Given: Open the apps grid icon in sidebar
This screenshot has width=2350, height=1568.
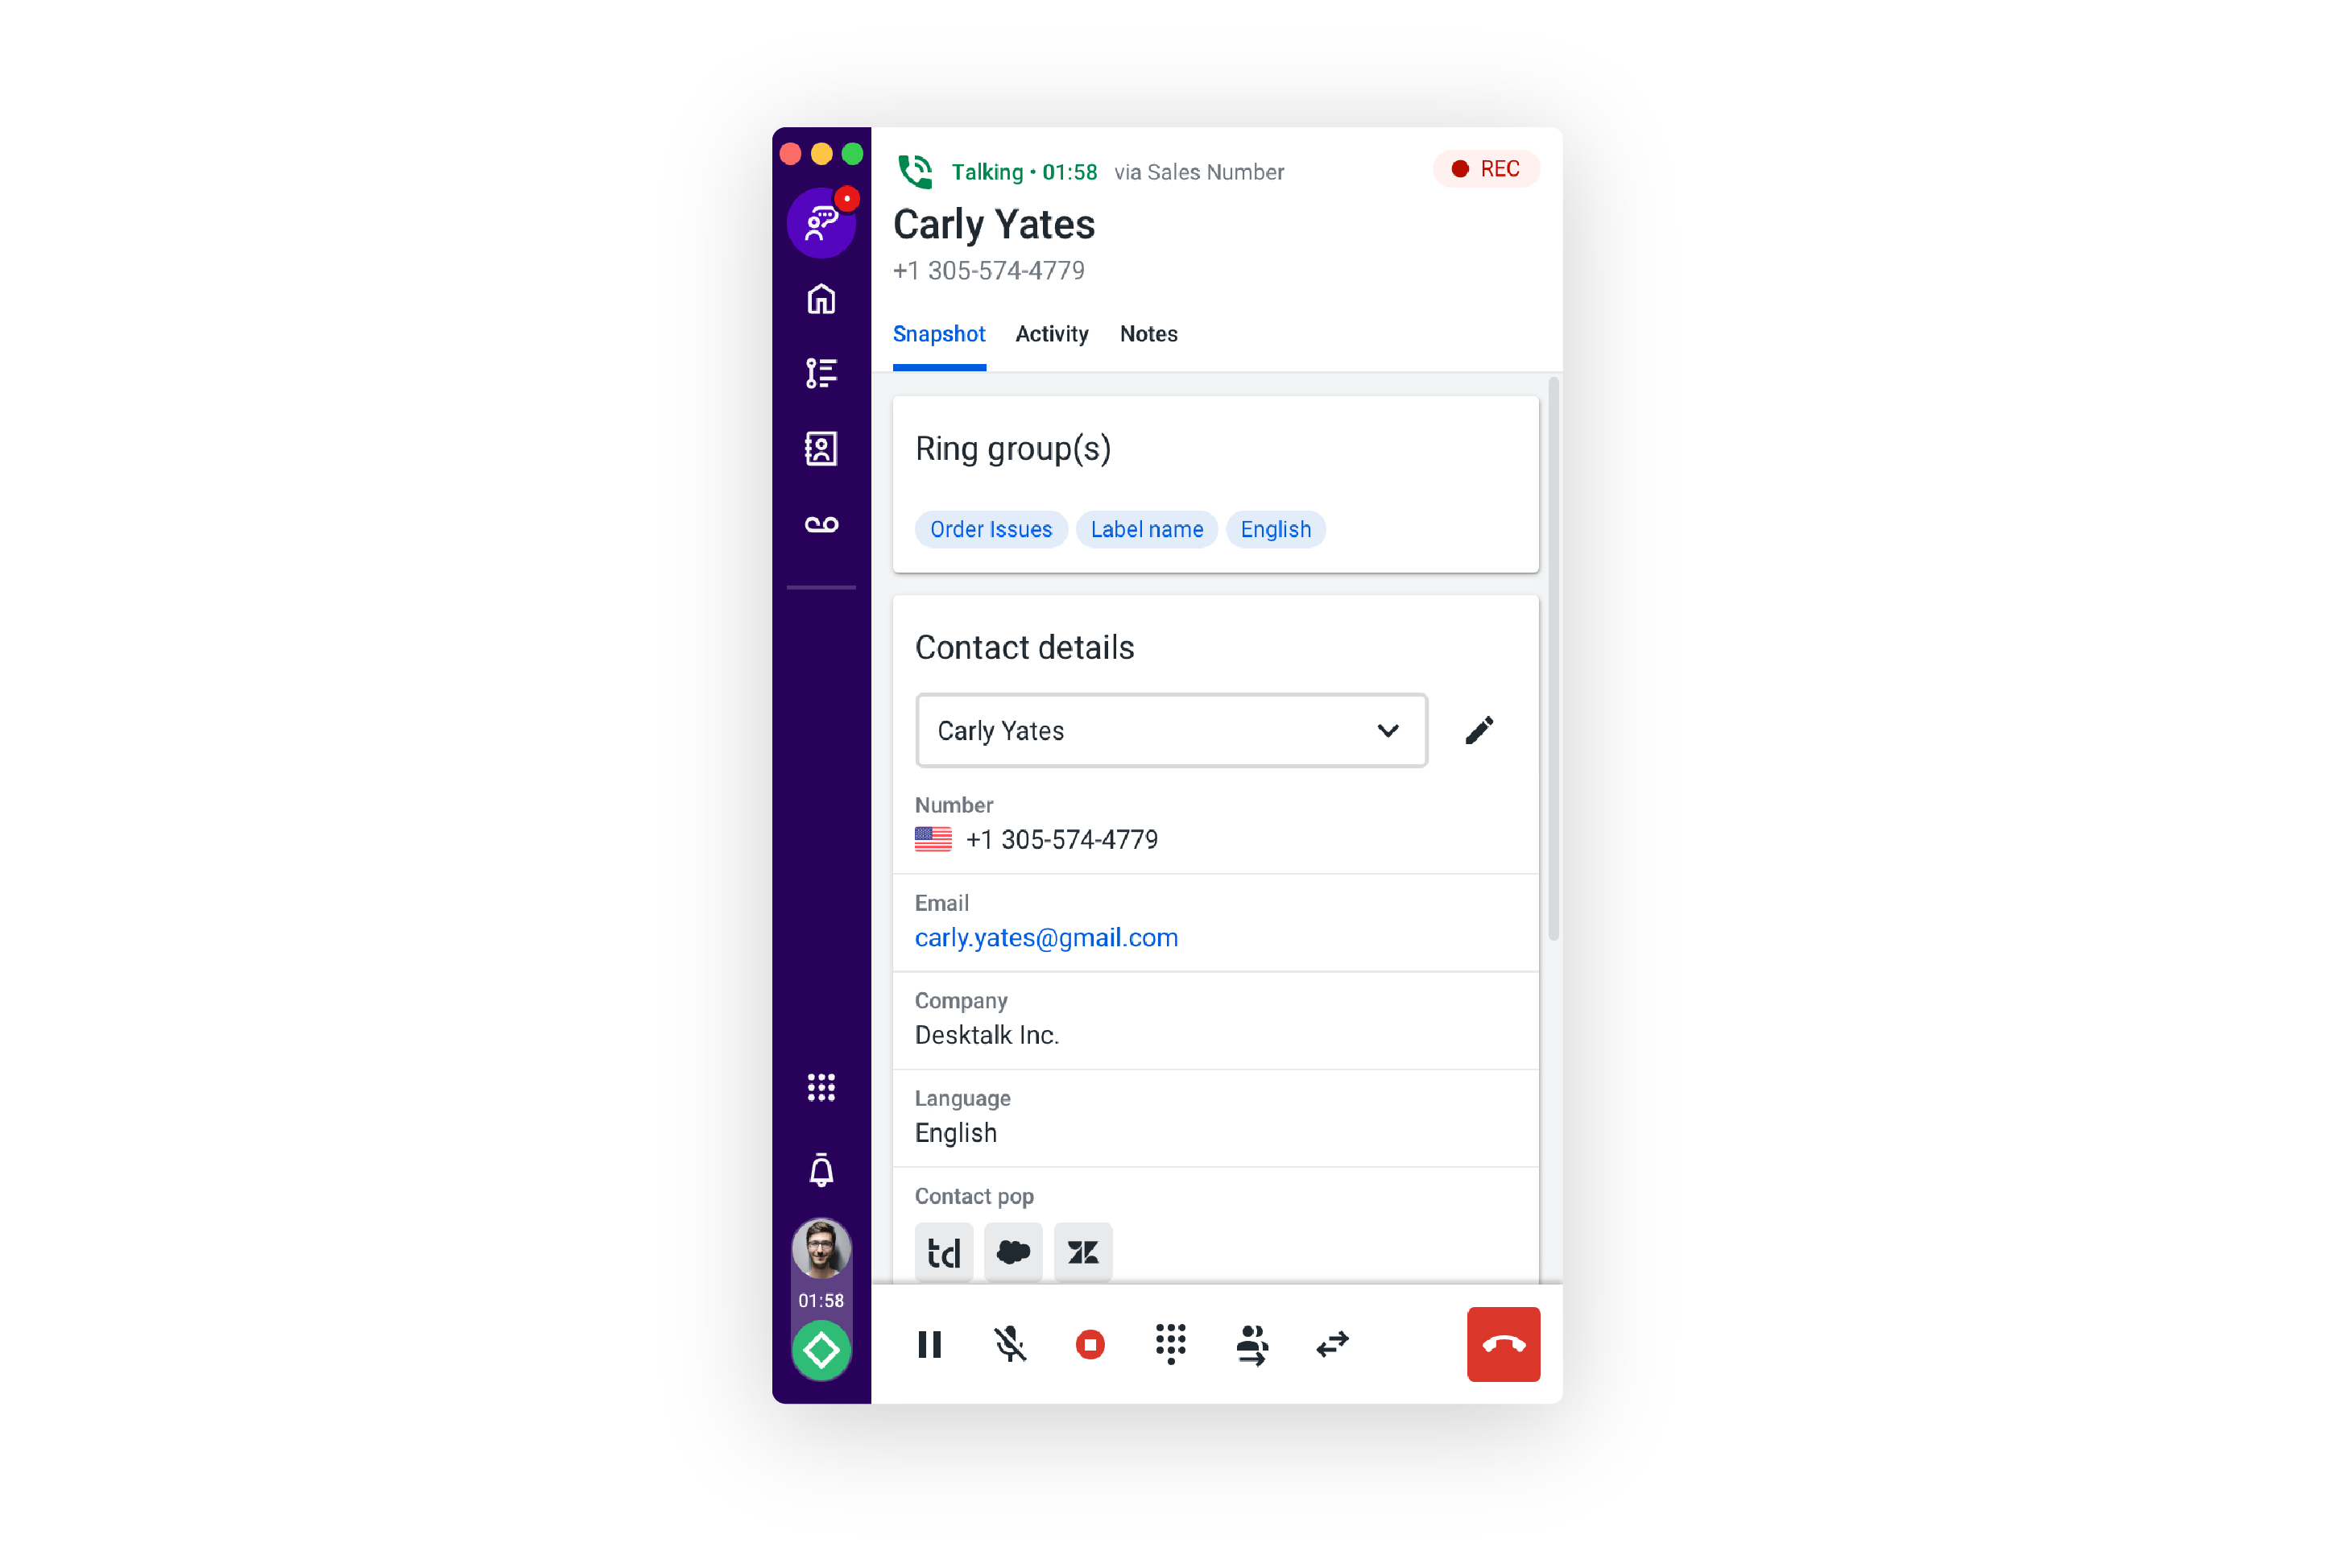Looking at the screenshot, I should click(821, 1087).
